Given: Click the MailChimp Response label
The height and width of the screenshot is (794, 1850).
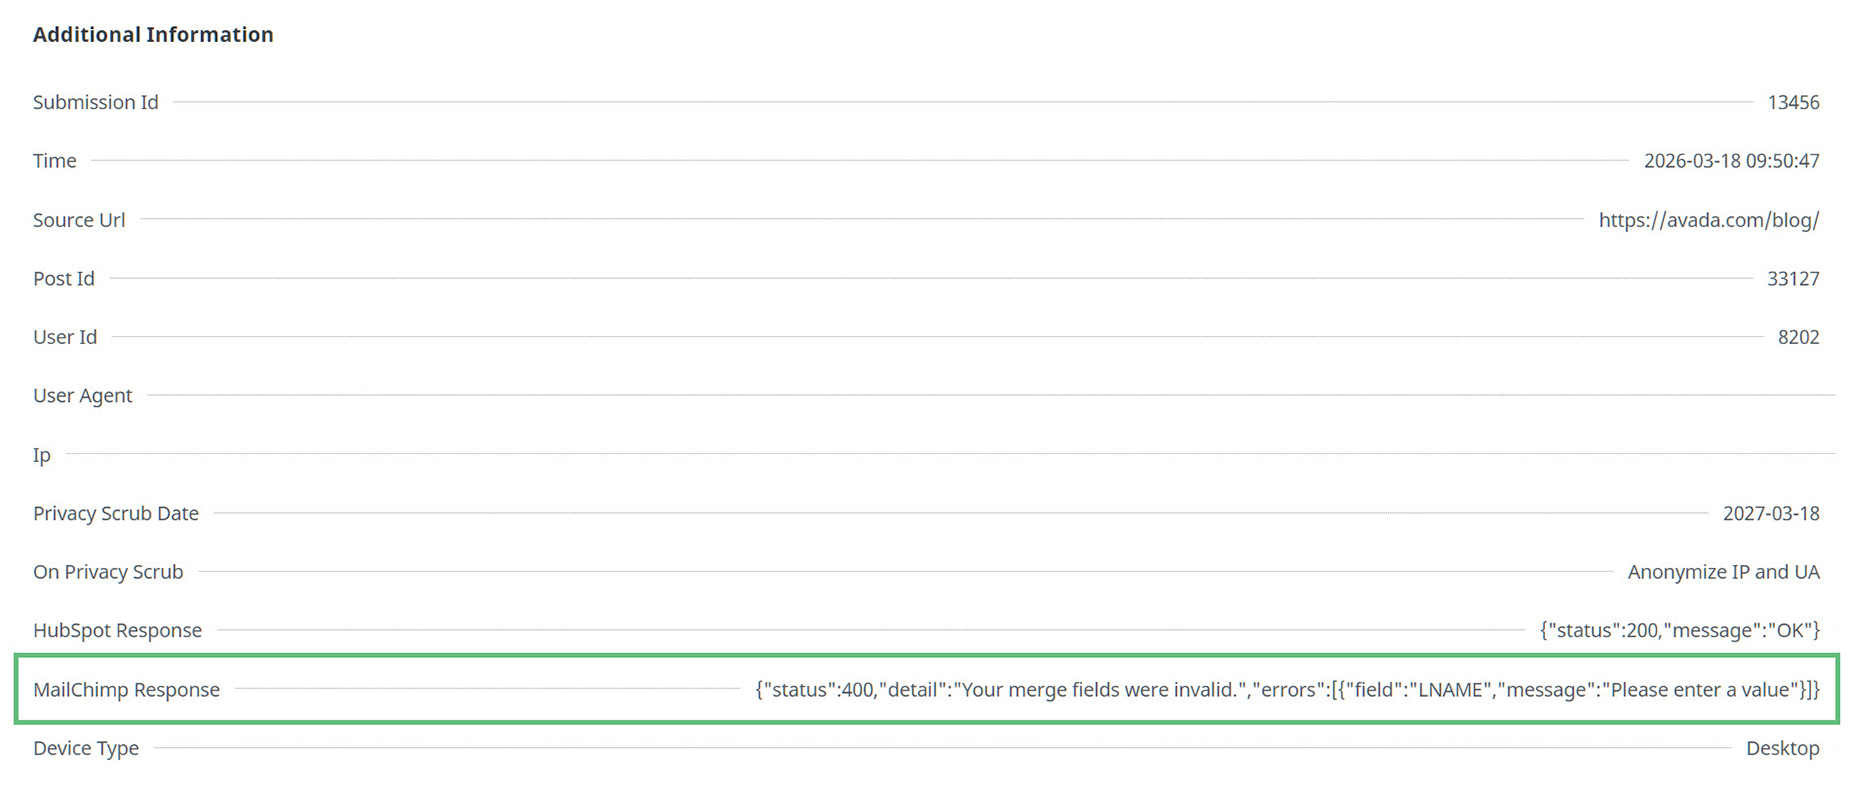Looking at the screenshot, I should coord(126,690).
